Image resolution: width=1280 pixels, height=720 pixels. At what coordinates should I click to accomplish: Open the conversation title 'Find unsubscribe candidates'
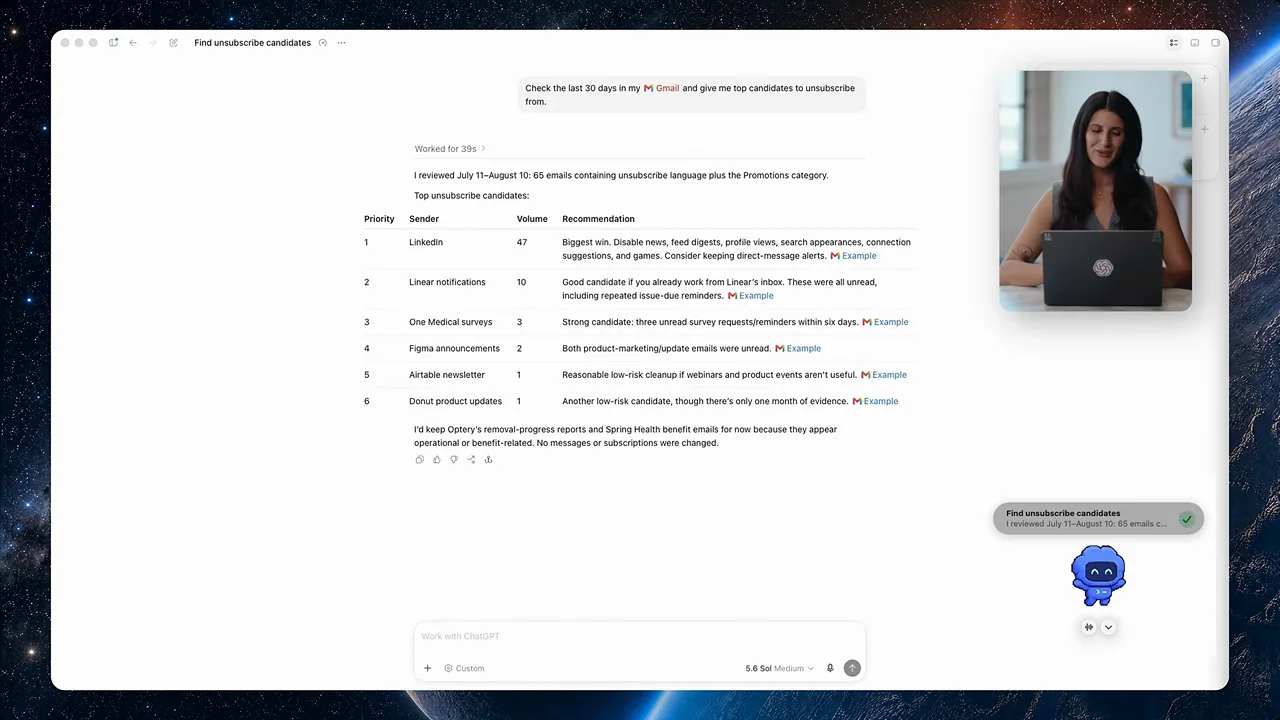[252, 43]
